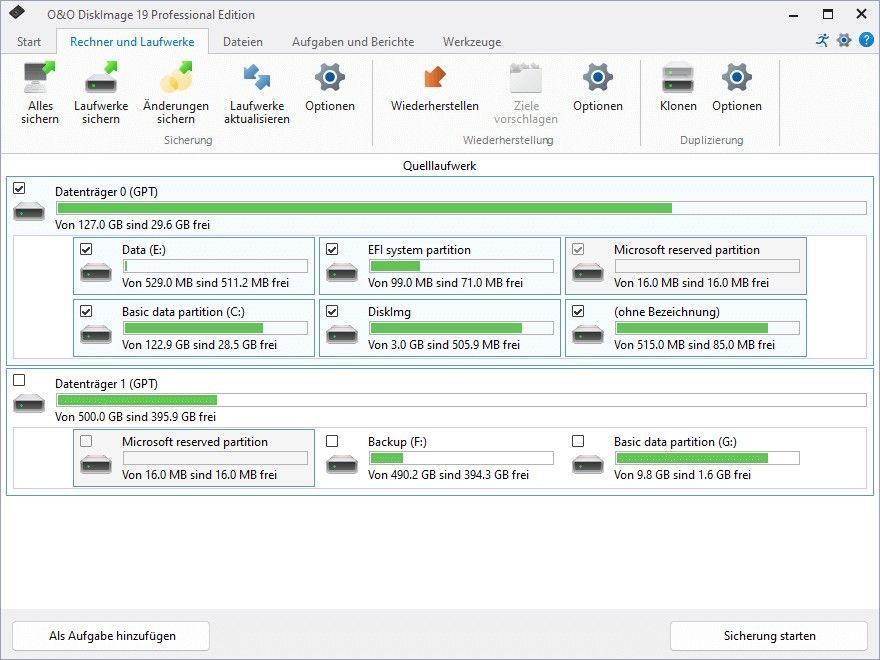
Task: Uncheck the Datenträger 0 checkbox
Action: point(19,188)
